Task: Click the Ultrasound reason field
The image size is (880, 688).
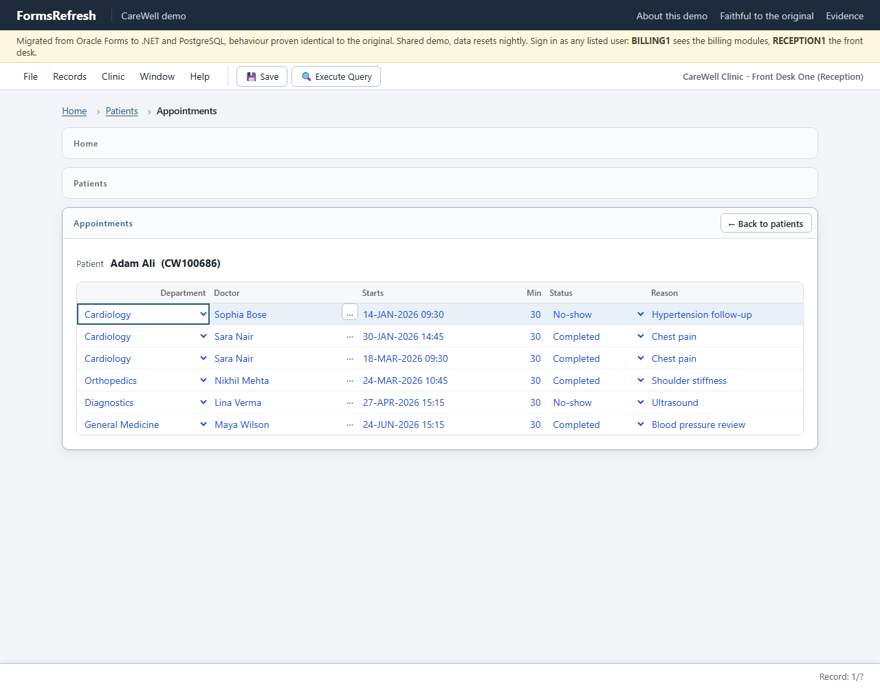Action: point(725,402)
